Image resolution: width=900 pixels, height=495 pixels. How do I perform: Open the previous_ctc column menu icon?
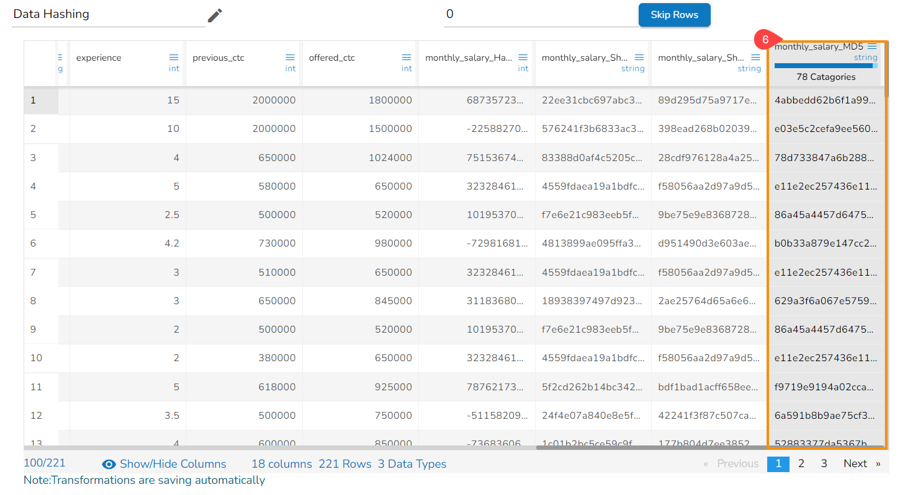coord(290,58)
